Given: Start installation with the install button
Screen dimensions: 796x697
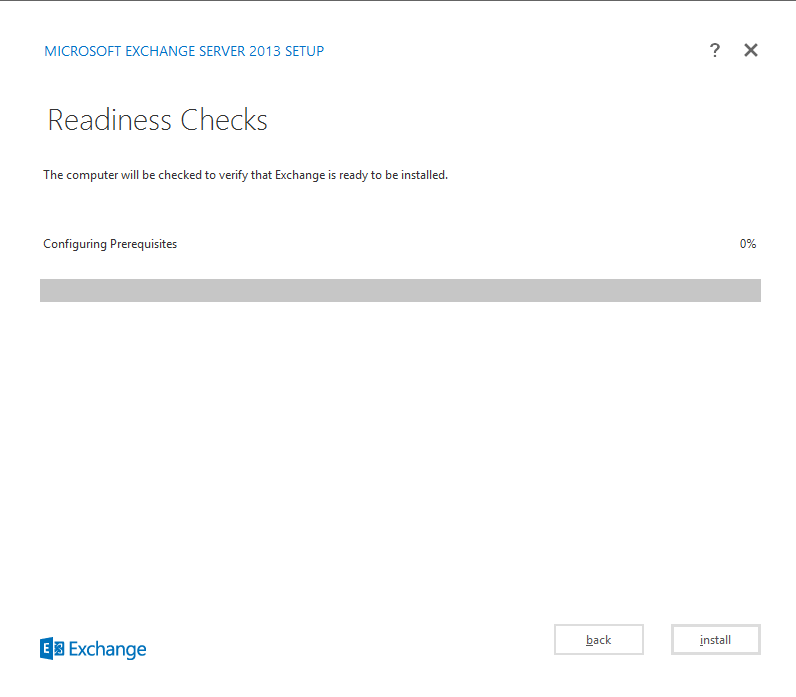Looking at the screenshot, I should 715,640.
